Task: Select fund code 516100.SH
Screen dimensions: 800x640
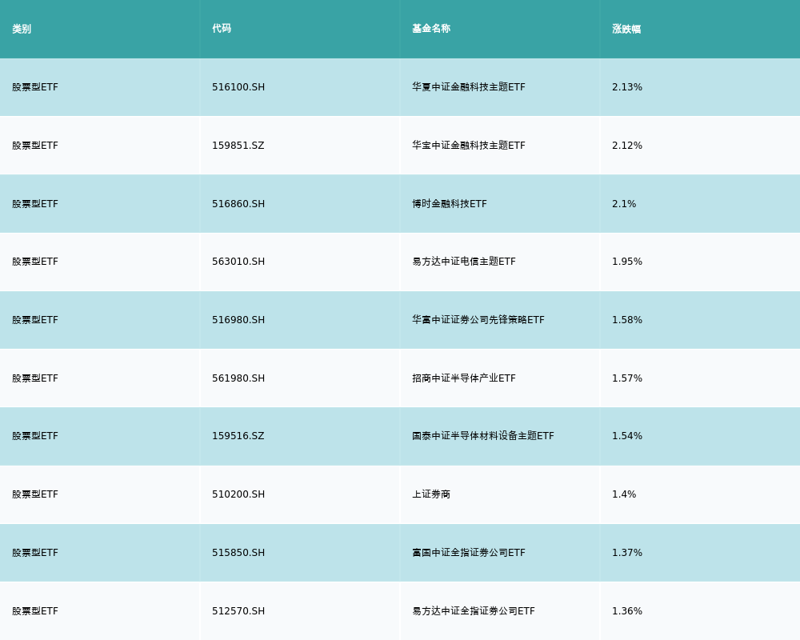Action: [x=238, y=87]
